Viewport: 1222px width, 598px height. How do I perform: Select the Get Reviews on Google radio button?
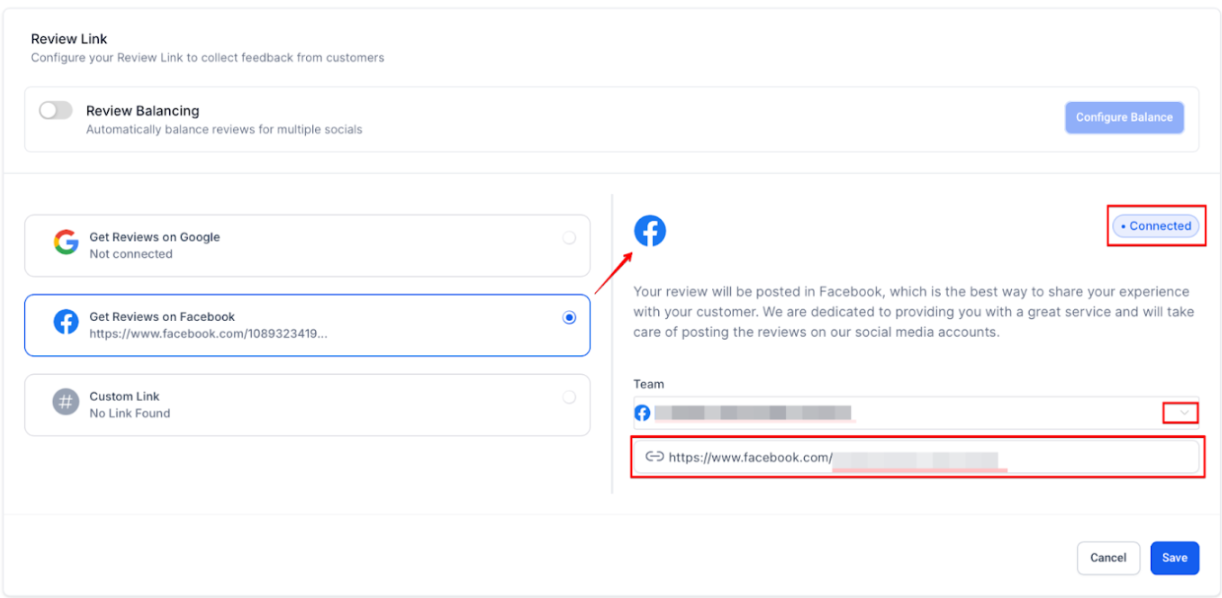coord(569,238)
